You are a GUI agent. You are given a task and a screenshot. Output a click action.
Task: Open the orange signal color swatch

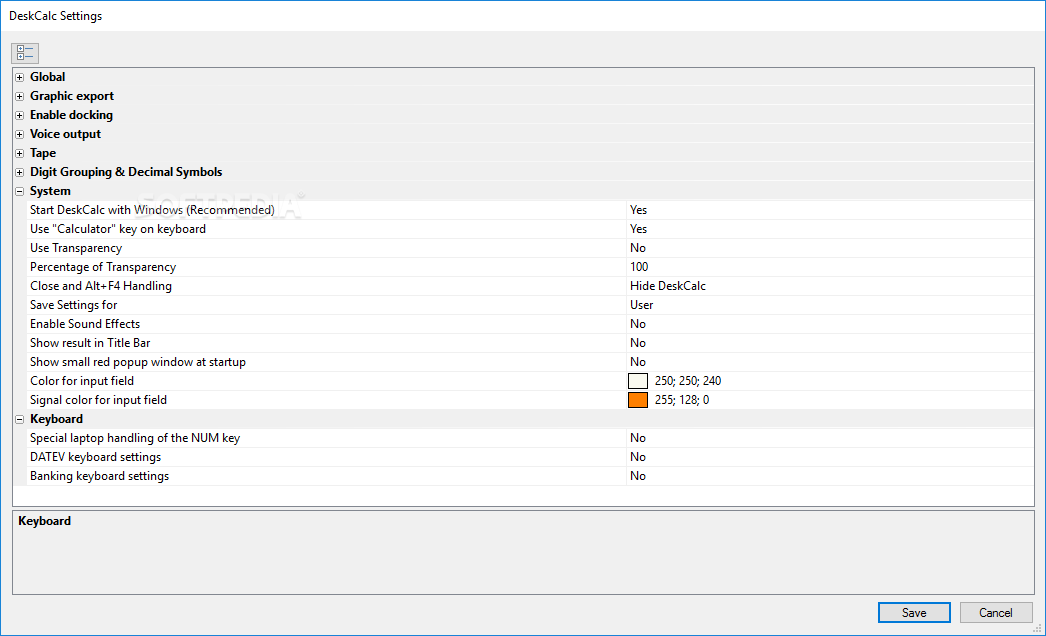pyautogui.click(x=638, y=400)
